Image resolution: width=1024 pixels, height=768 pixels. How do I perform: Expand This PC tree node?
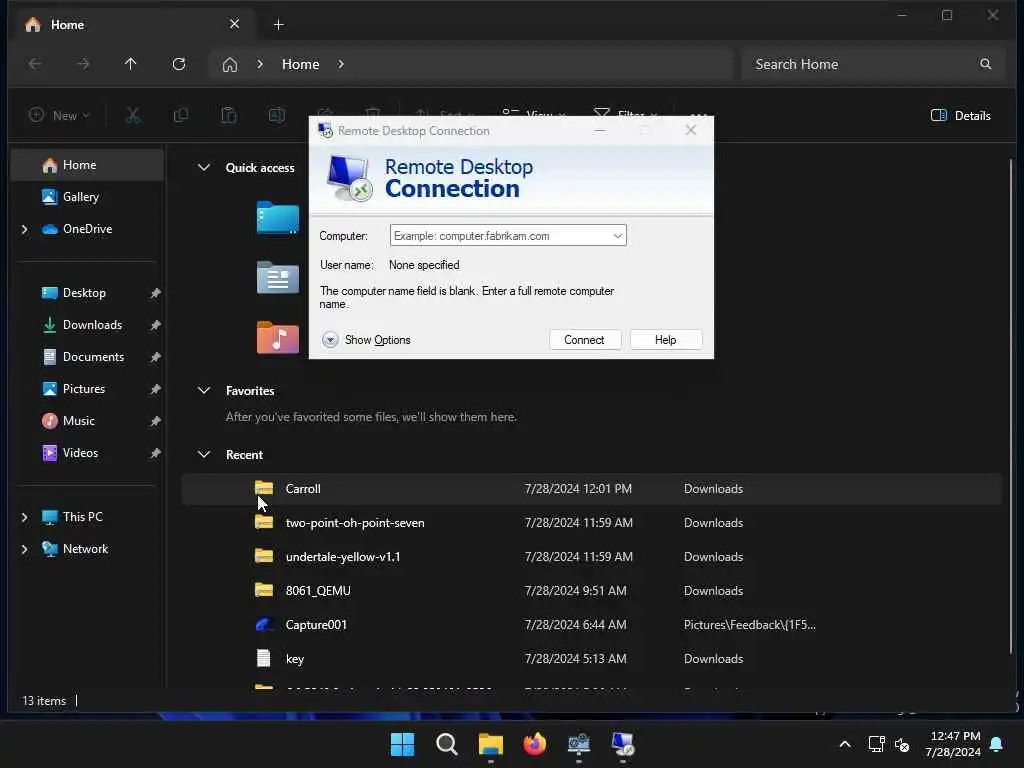[x=24, y=517]
